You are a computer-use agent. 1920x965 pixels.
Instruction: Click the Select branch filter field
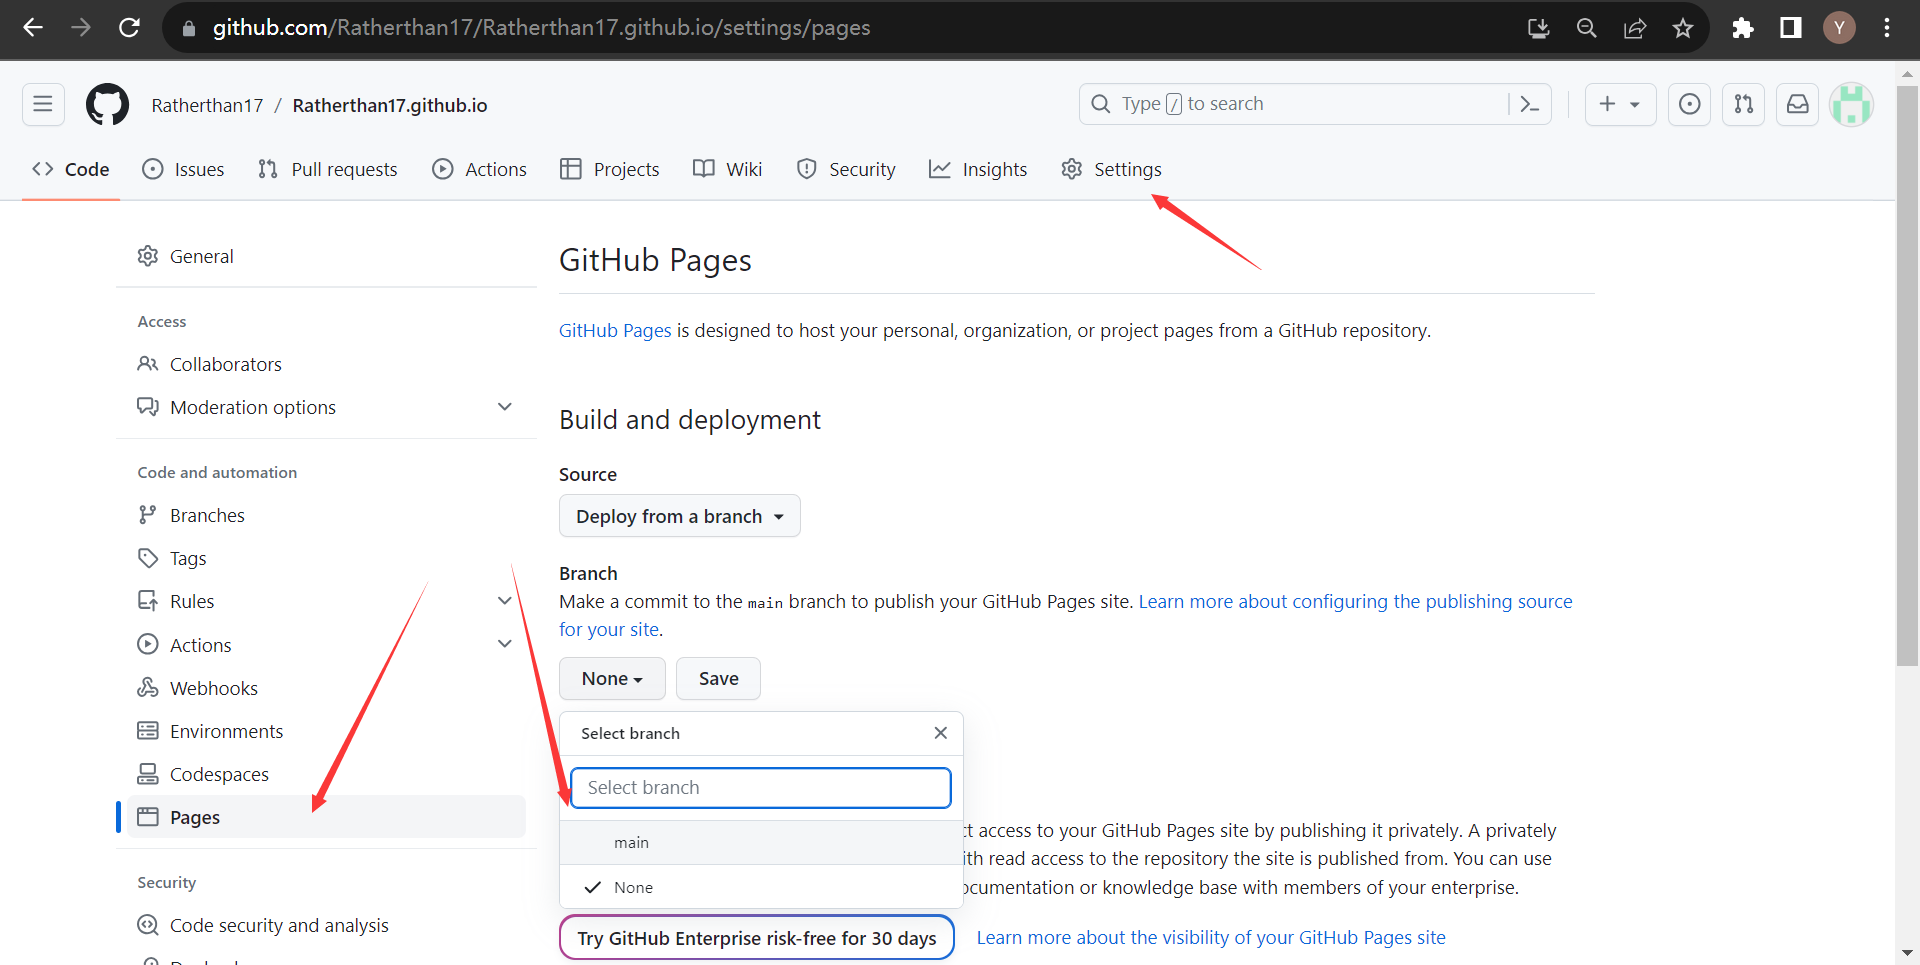(760, 788)
